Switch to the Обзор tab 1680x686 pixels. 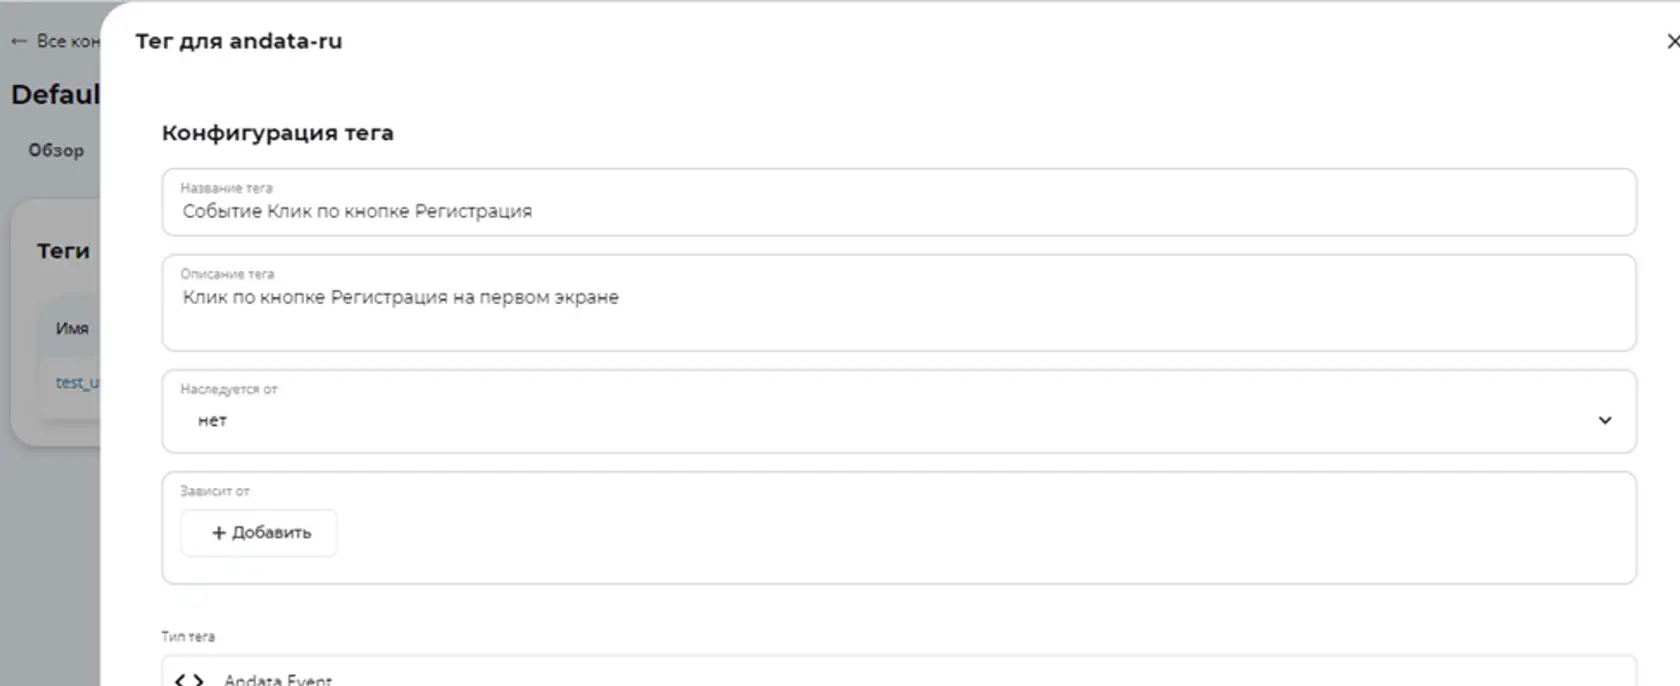tap(56, 150)
